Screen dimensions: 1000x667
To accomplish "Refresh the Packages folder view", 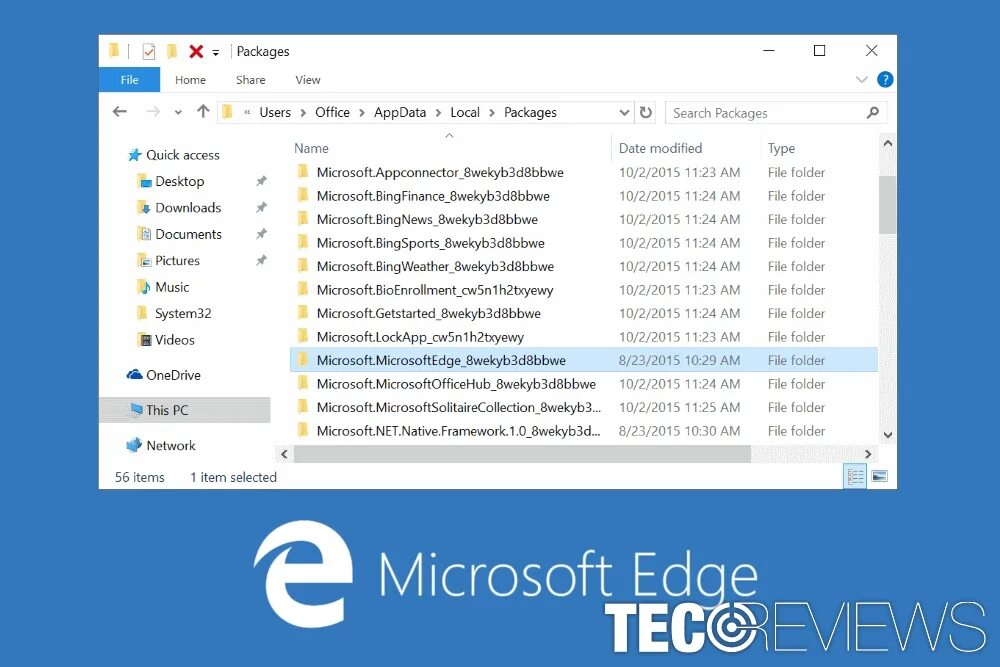I will point(646,112).
